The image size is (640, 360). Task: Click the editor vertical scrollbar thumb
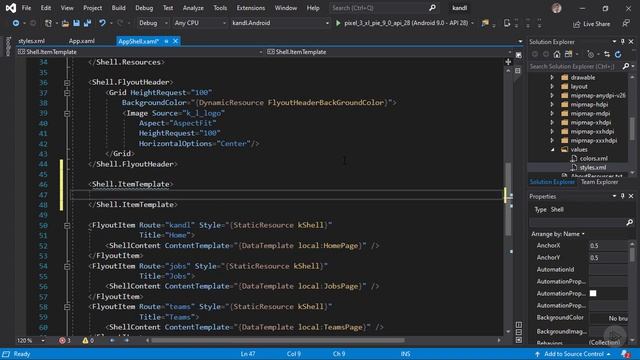point(508,199)
